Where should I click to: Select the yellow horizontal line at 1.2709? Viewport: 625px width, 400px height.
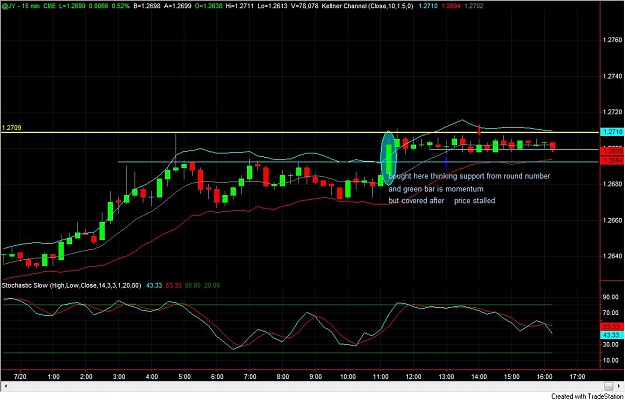coord(299,132)
